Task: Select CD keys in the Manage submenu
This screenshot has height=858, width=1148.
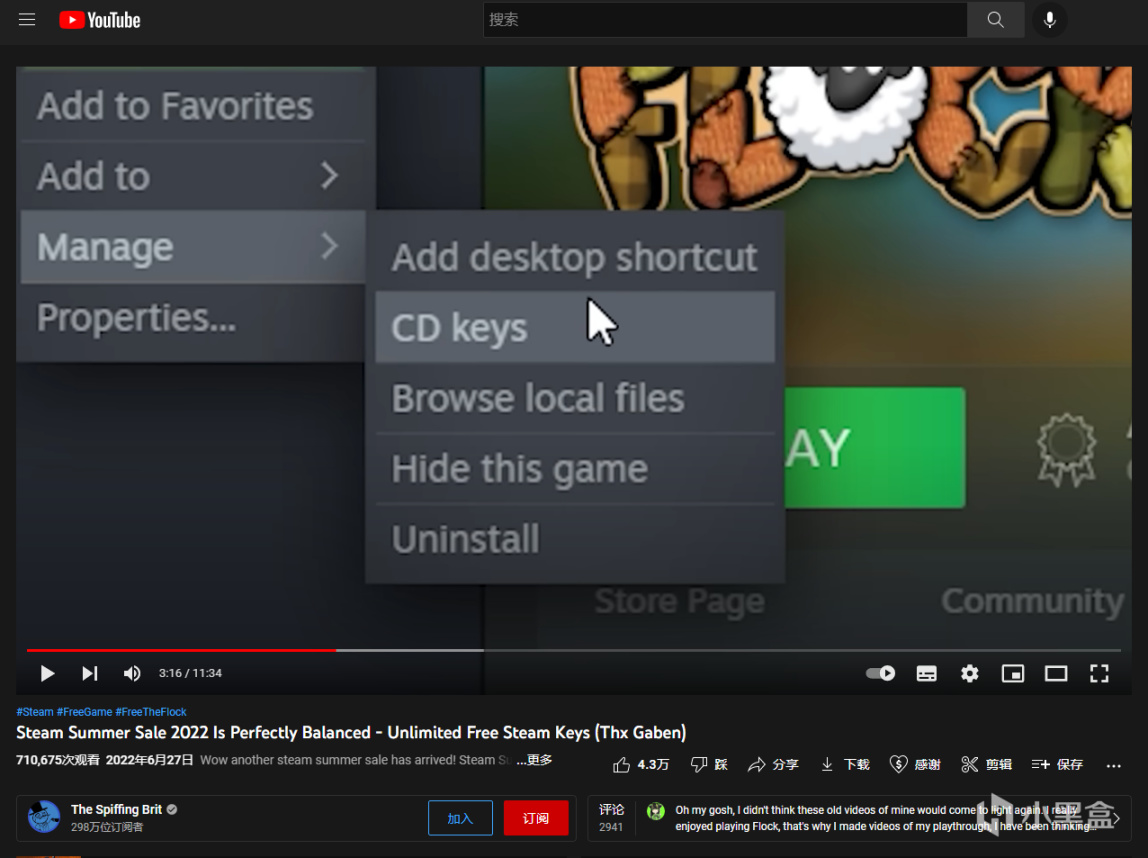Action: 458,326
